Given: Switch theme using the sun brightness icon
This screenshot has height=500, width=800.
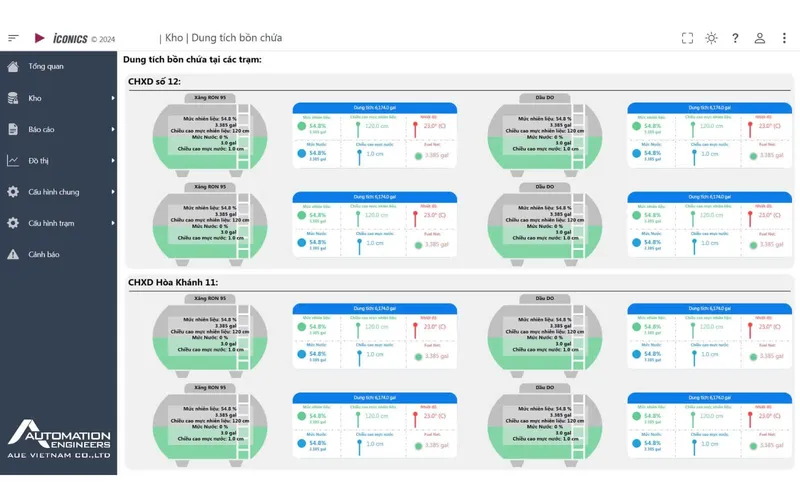Looking at the screenshot, I should 711,38.
